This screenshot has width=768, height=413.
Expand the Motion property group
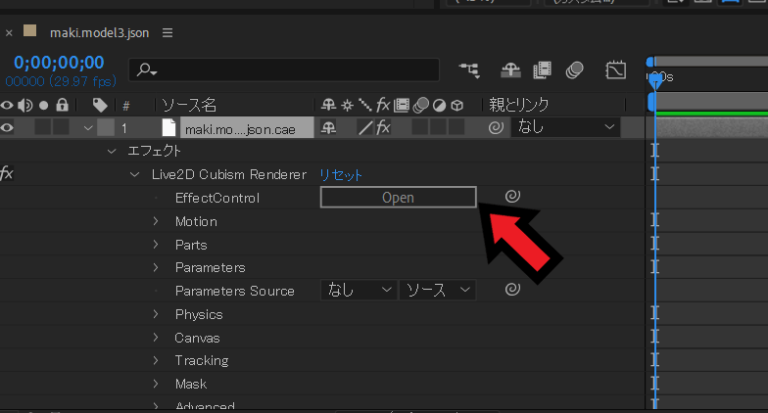click(x=156, y=221)
